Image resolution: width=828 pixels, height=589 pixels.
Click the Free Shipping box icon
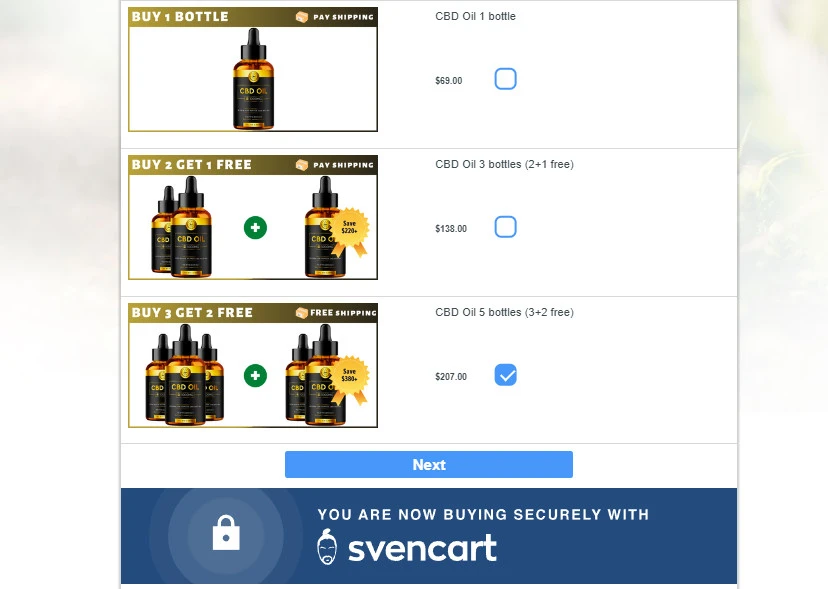click(302, 313)
